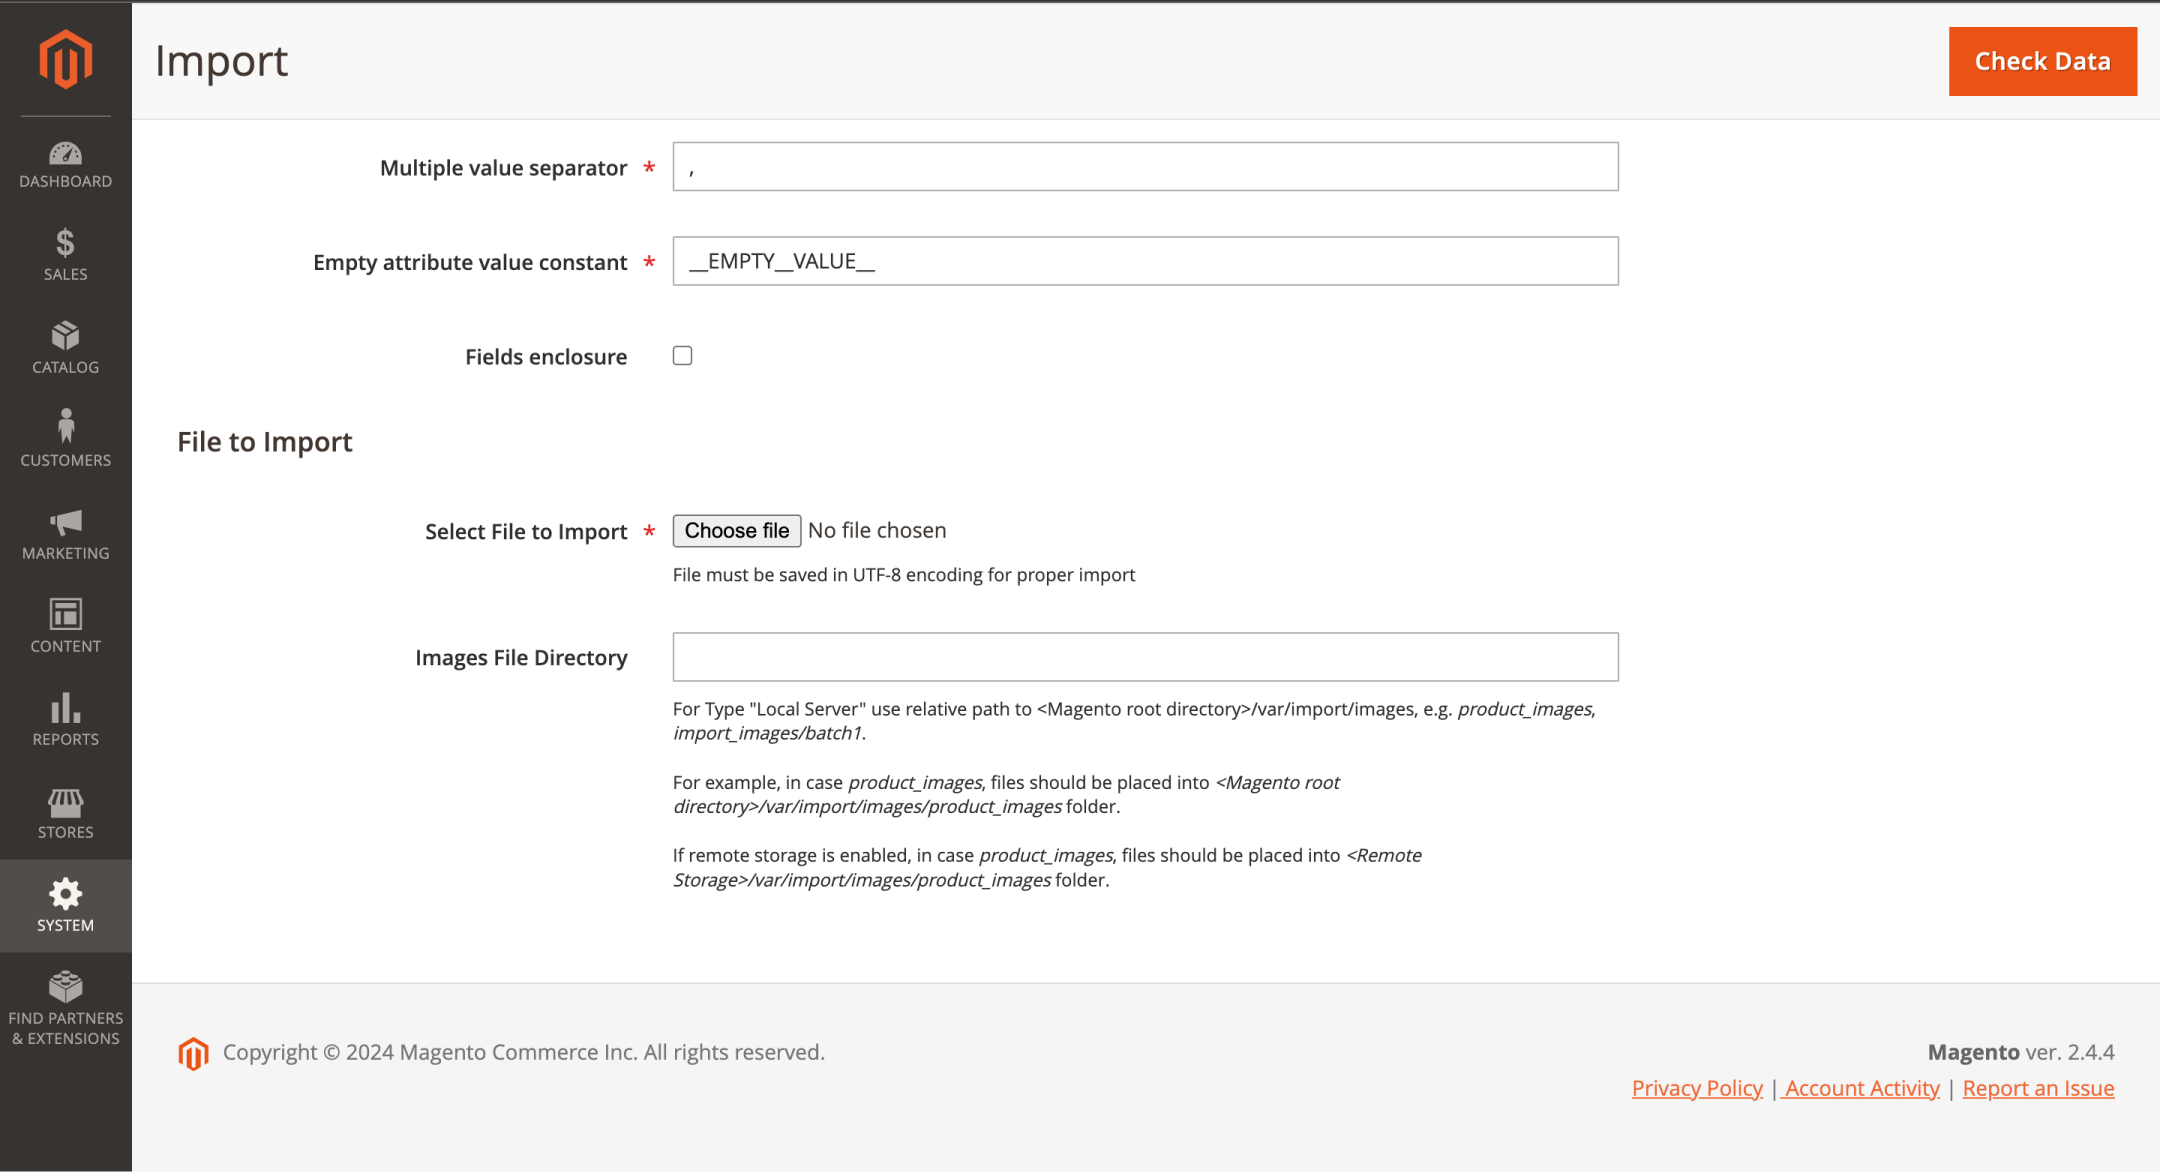Image resolution: width=2160 pixels, height=1172 pixels.
Task: Click the 'If remote storage is enabled' note
Action: pos(1047,868)
